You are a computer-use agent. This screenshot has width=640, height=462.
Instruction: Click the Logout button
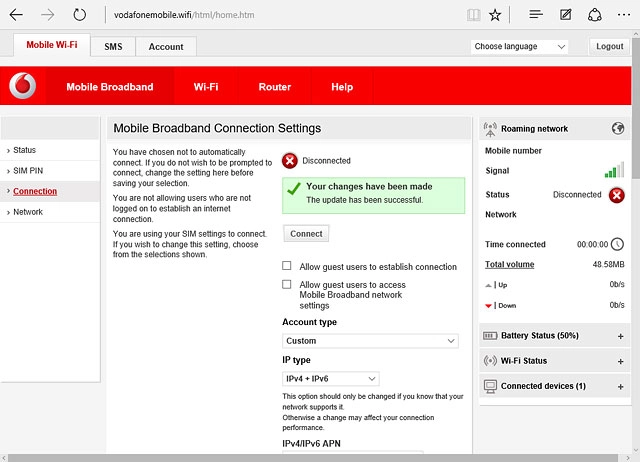point(609,47)
